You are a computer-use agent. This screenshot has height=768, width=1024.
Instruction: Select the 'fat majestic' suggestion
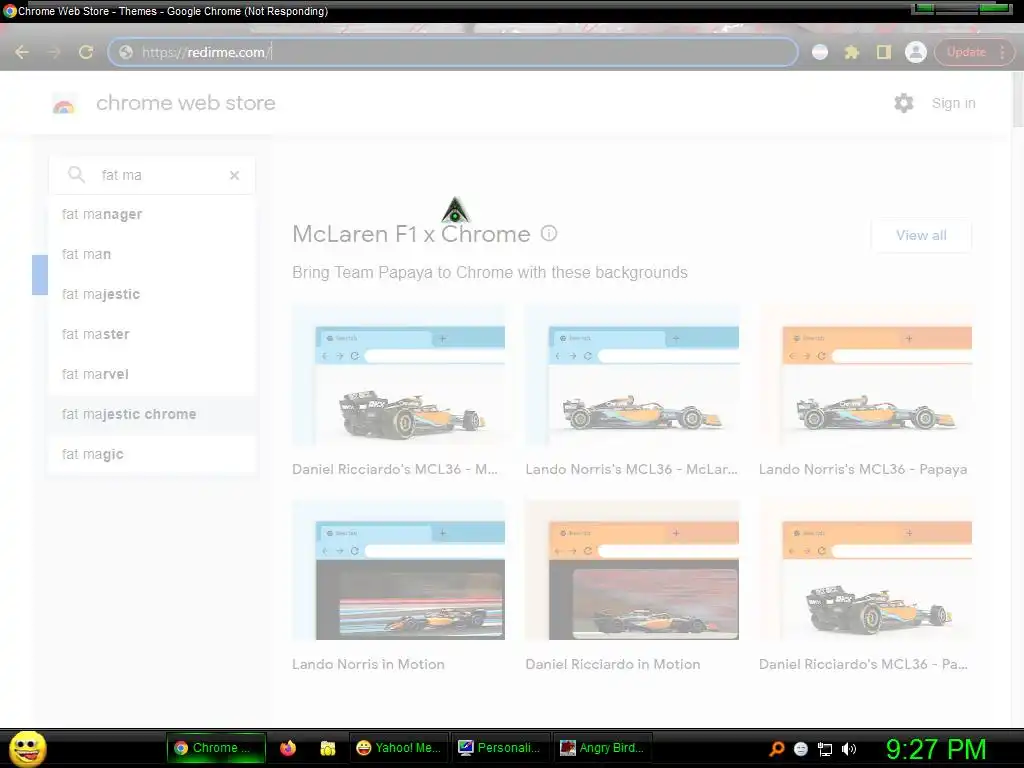tap(152, 294)
